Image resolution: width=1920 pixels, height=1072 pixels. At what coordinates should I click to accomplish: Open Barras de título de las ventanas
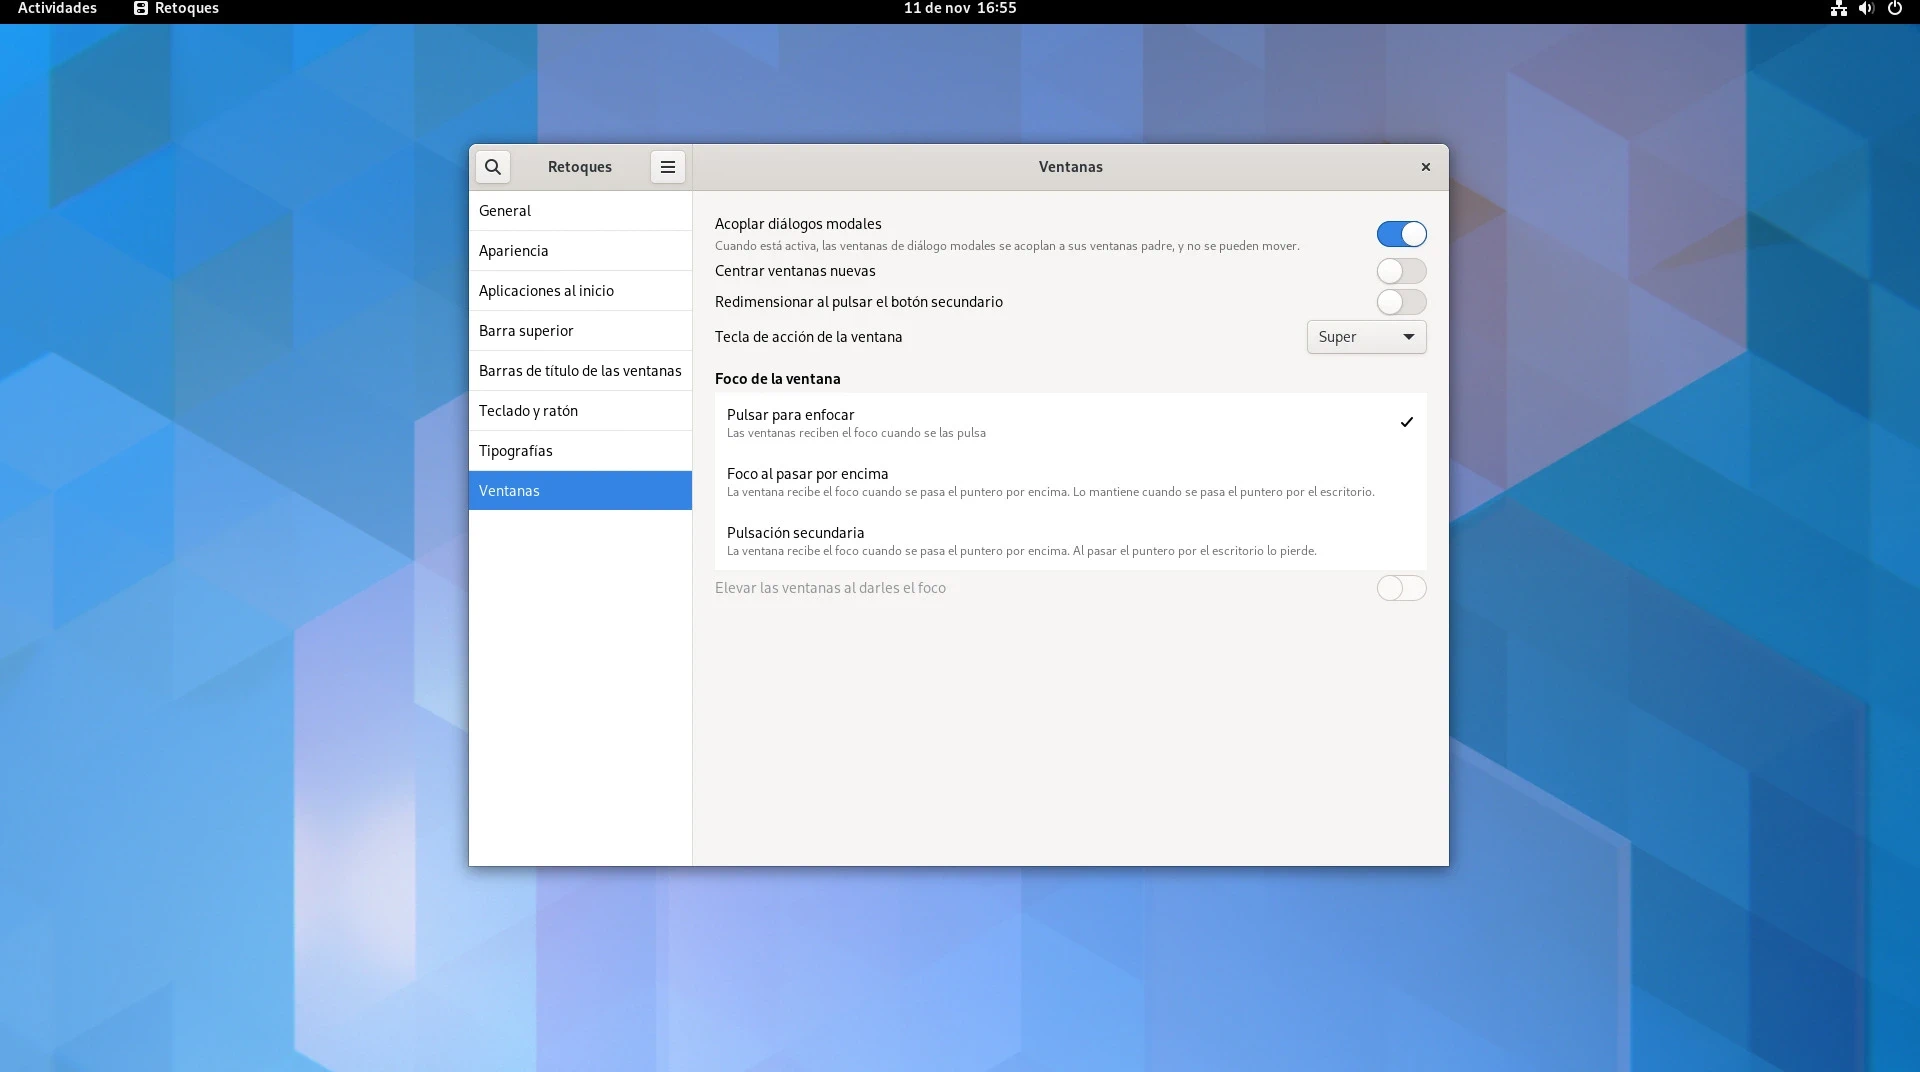[579, 371]
